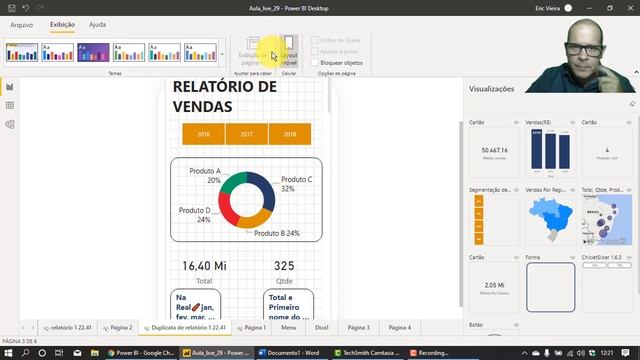Toggle visibility of ChicletSlicer 1.6.3 visual
The image size is (640, 360).
pos(629,258)
